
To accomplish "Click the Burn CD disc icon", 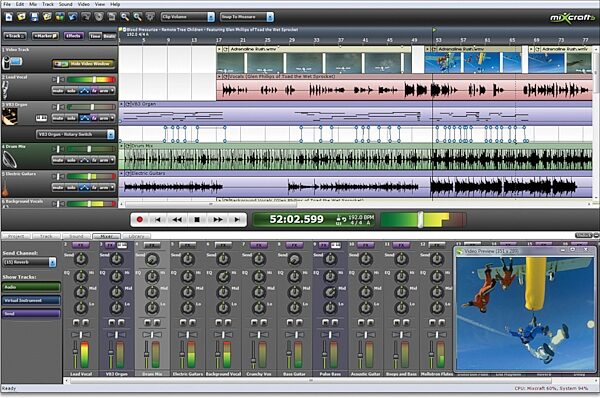I will click(x=99, y=17).
